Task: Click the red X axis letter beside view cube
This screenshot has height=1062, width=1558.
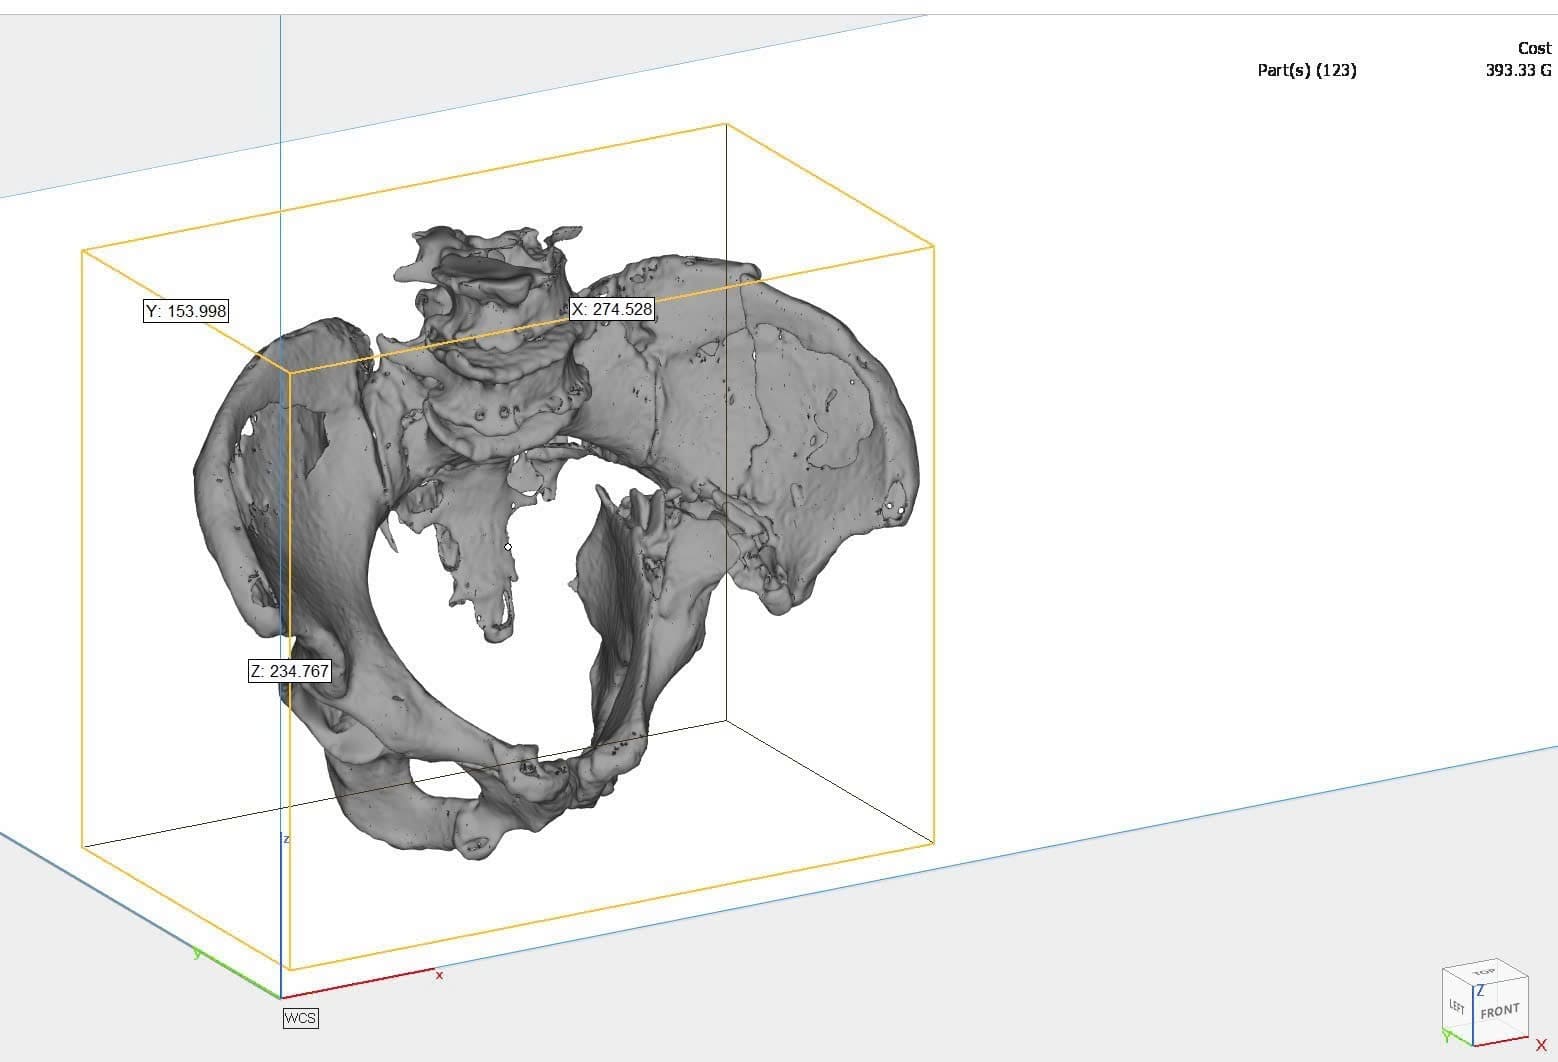Action: (x=1540, y=1045)
